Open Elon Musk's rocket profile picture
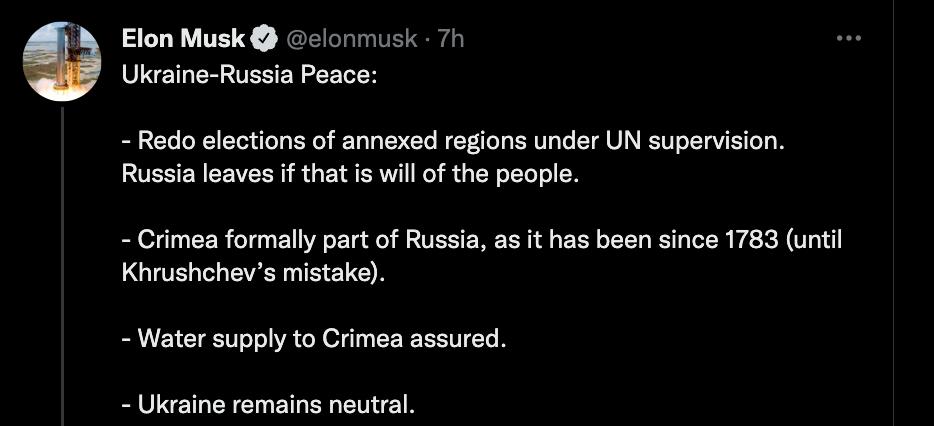The image size is (934, 426). pyautogui.click(x=61, y=62)
